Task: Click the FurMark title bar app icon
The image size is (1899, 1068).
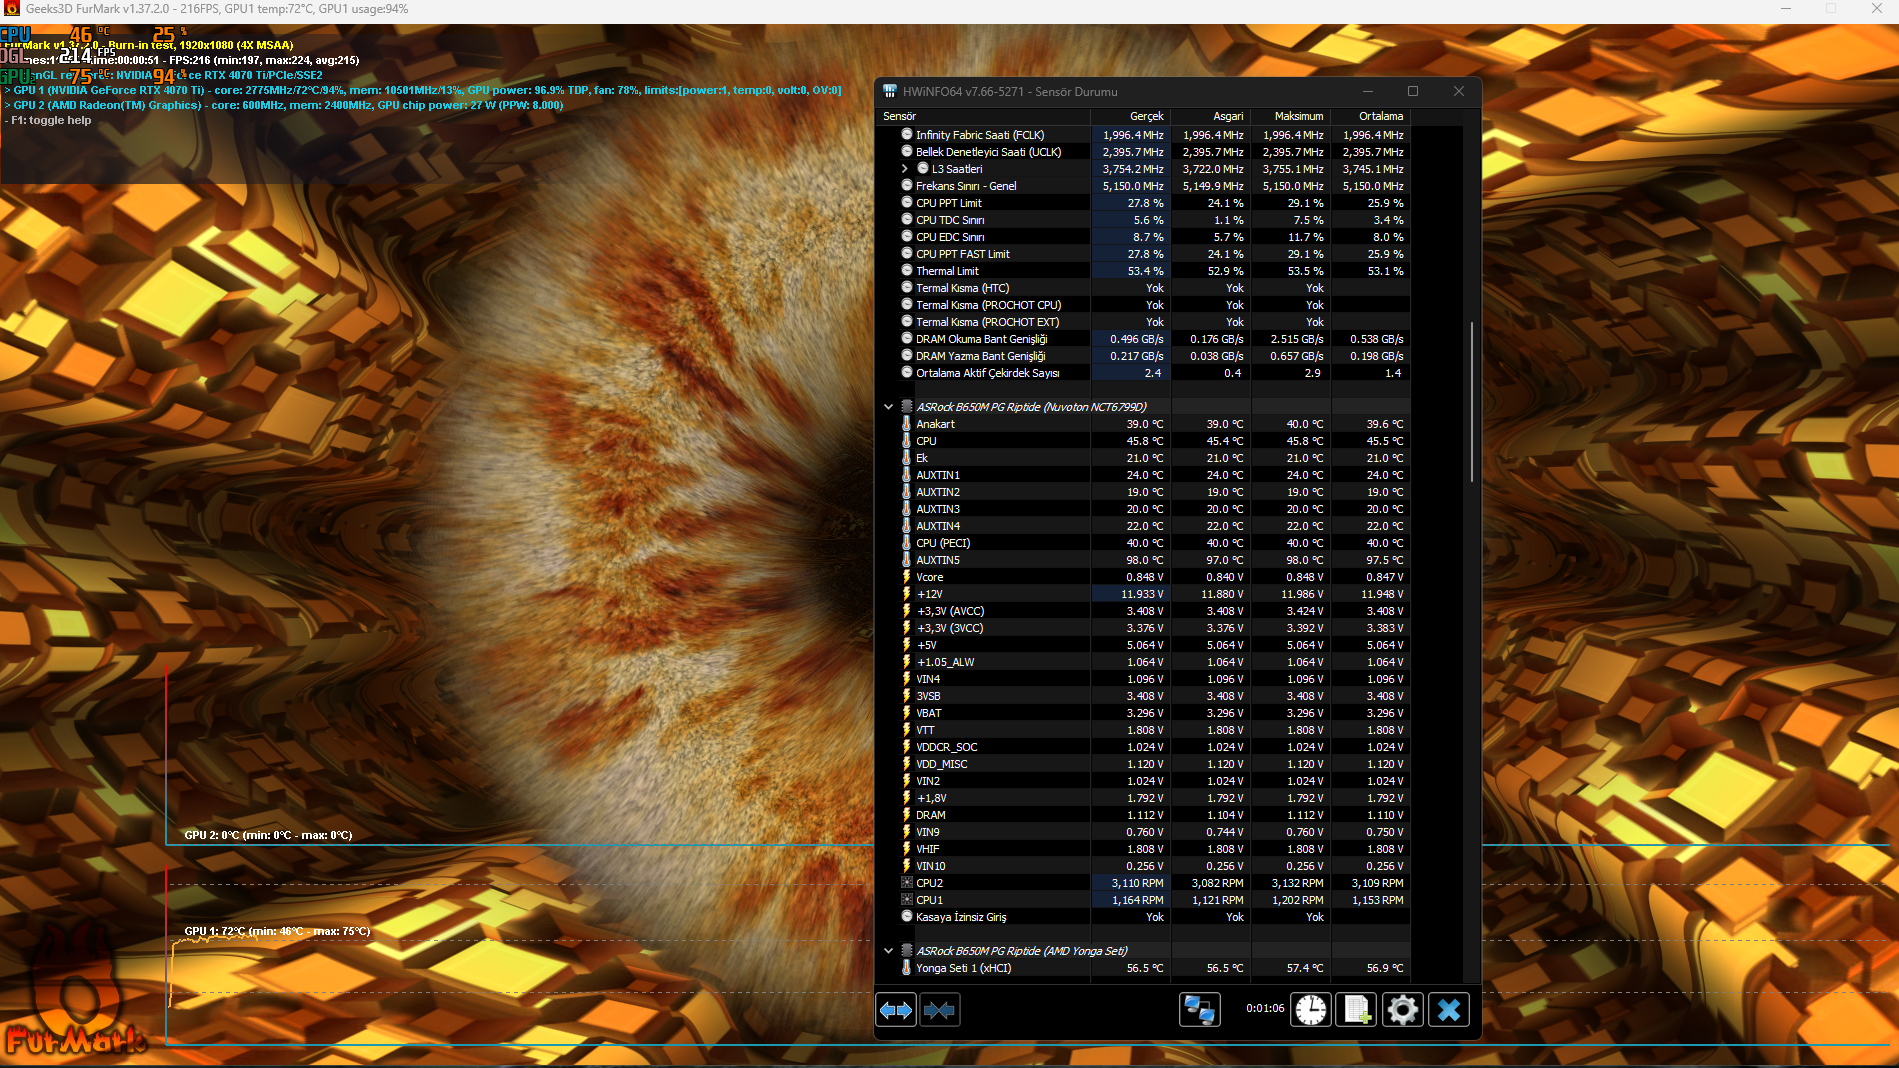Action: pos(12,9)
